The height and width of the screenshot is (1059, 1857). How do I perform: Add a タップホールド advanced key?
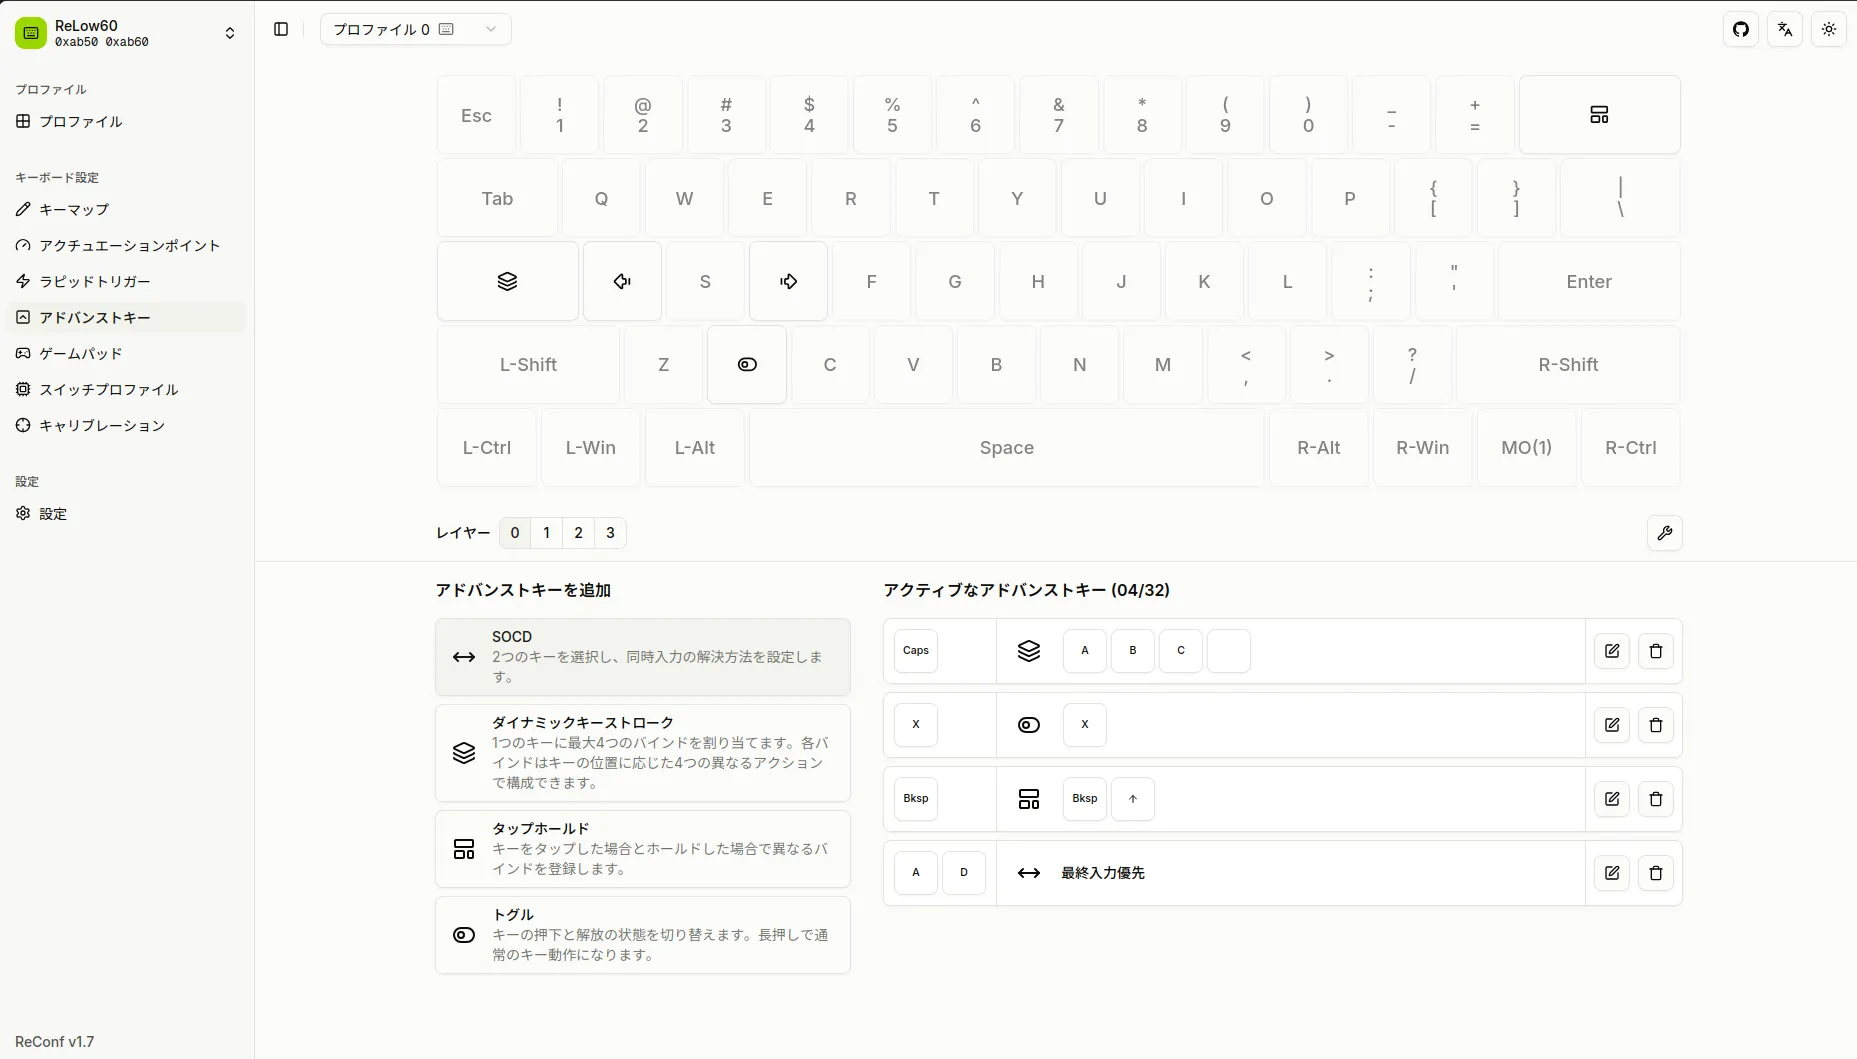[643, 849]
